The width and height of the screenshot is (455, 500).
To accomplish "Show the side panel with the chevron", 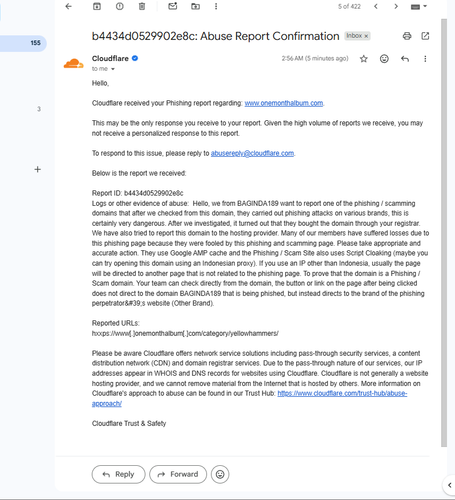I will coord(449,485).
